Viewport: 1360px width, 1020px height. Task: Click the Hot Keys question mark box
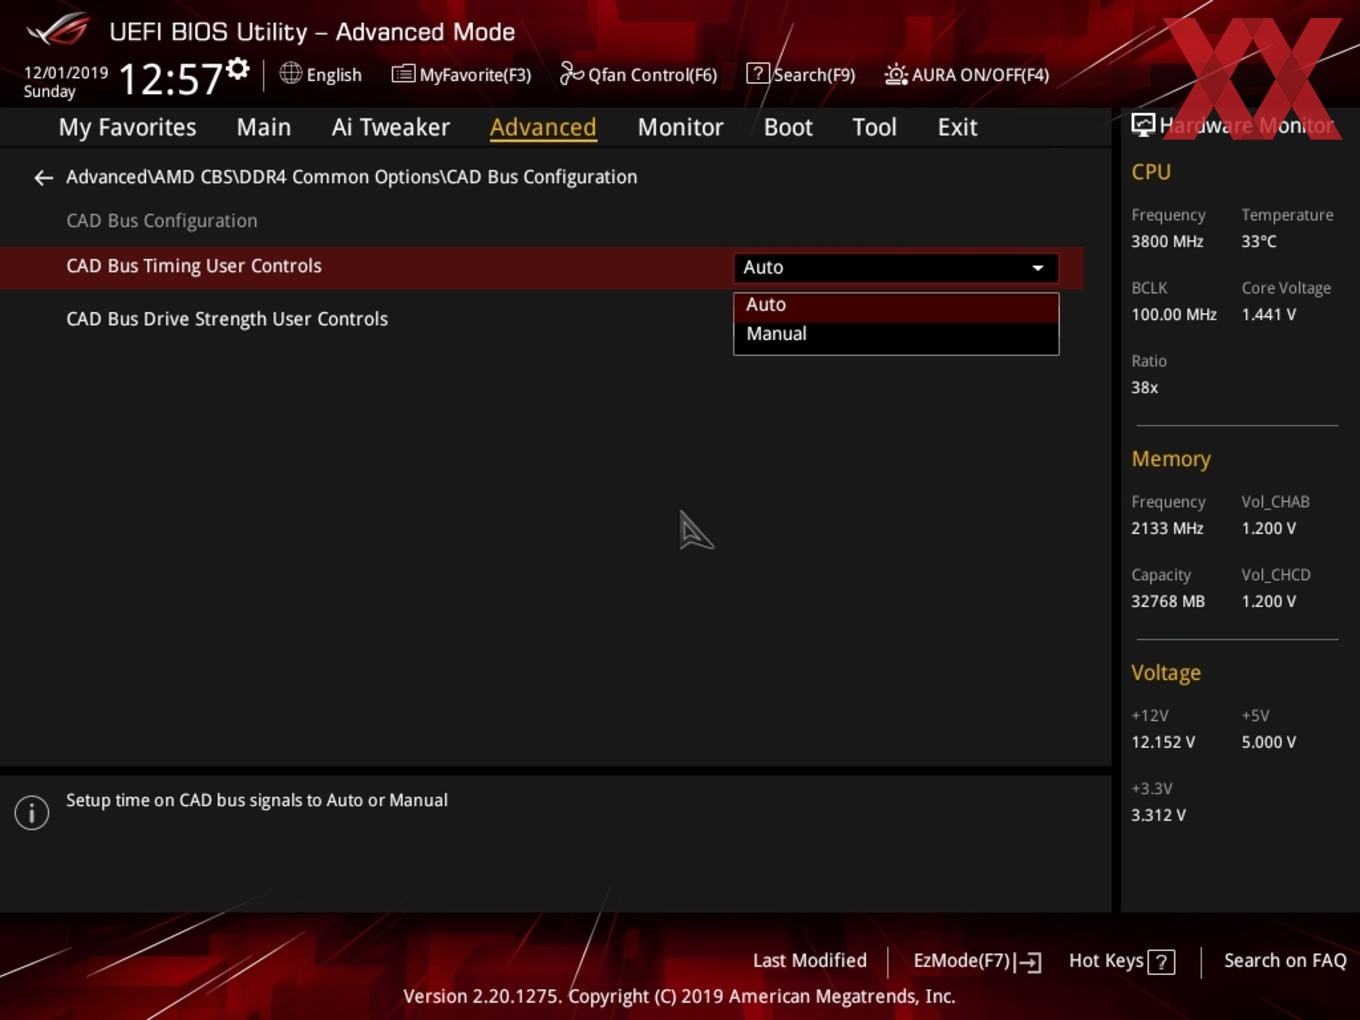(1161, 962)
